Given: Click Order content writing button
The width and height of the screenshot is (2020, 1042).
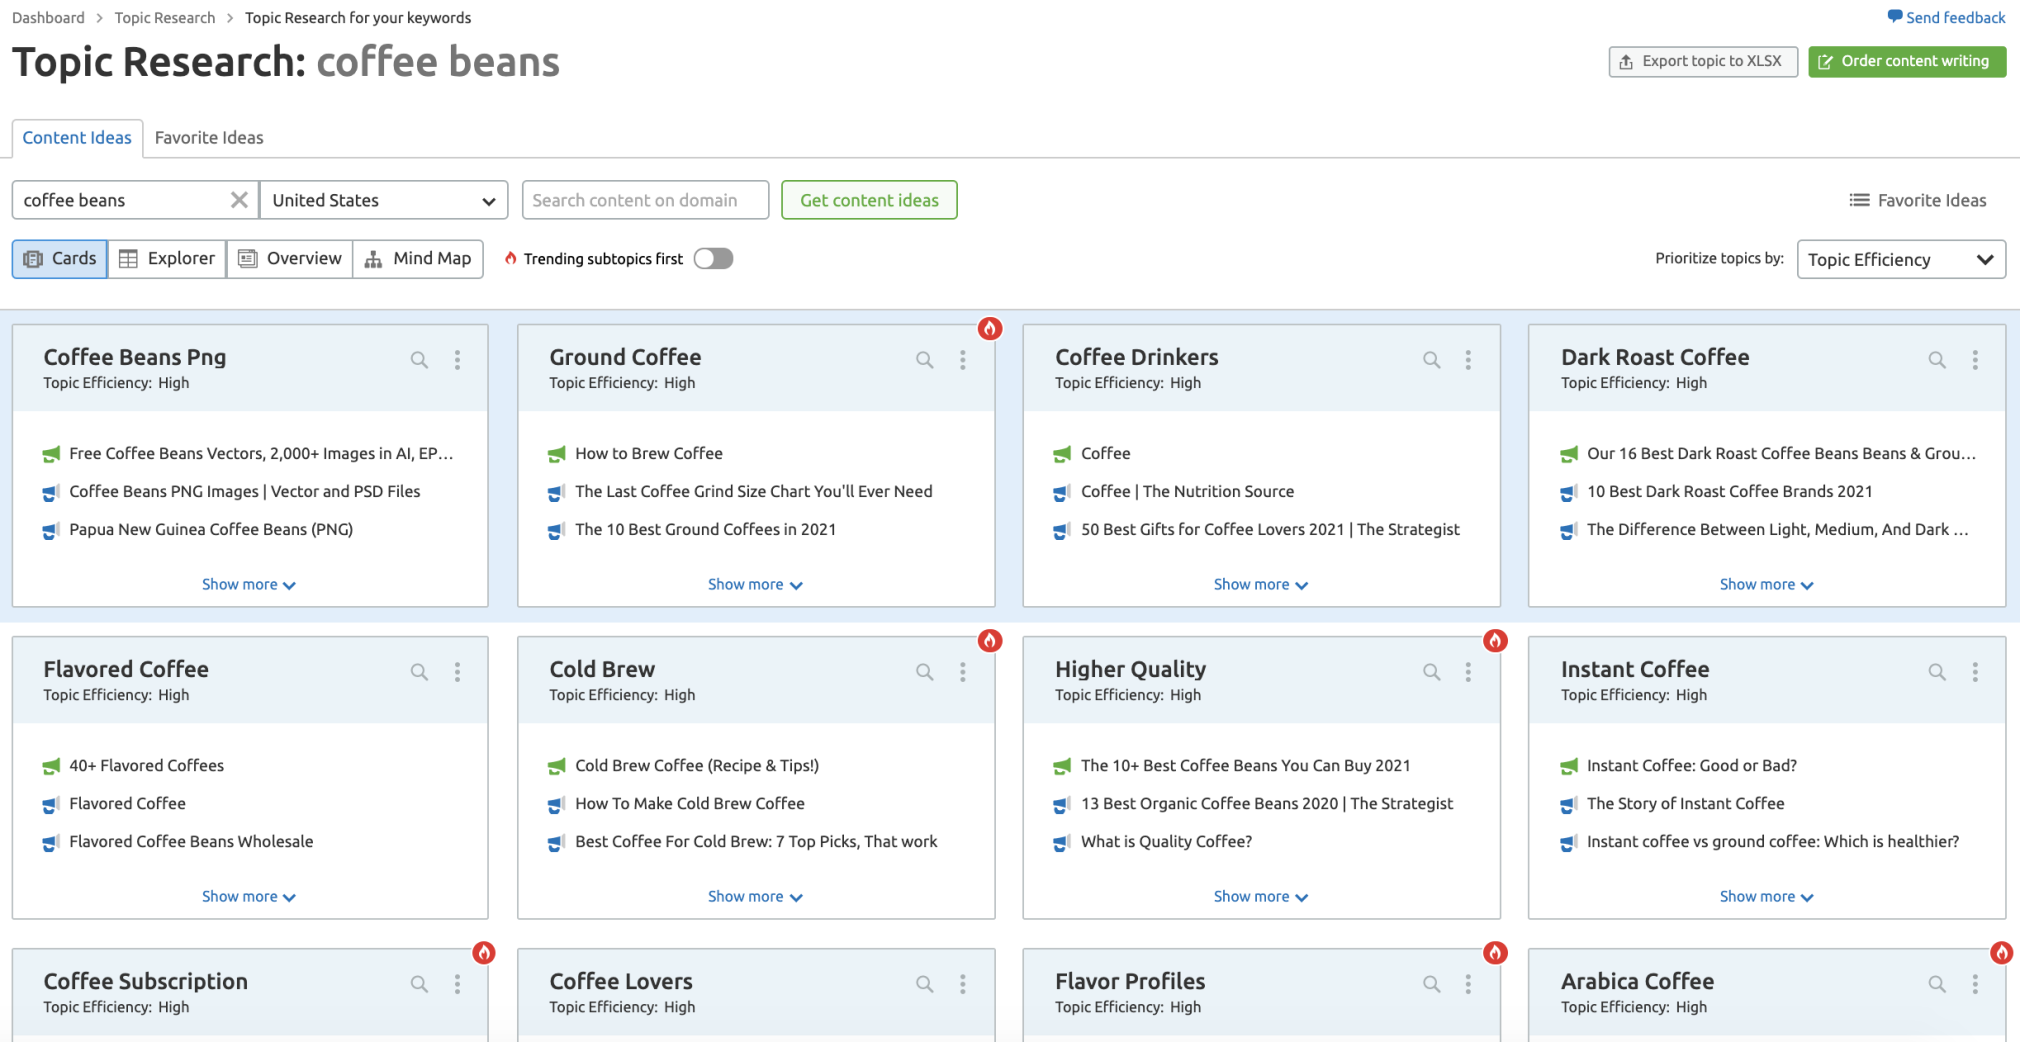Looking at the screenshot, I should coord(1906,61).
